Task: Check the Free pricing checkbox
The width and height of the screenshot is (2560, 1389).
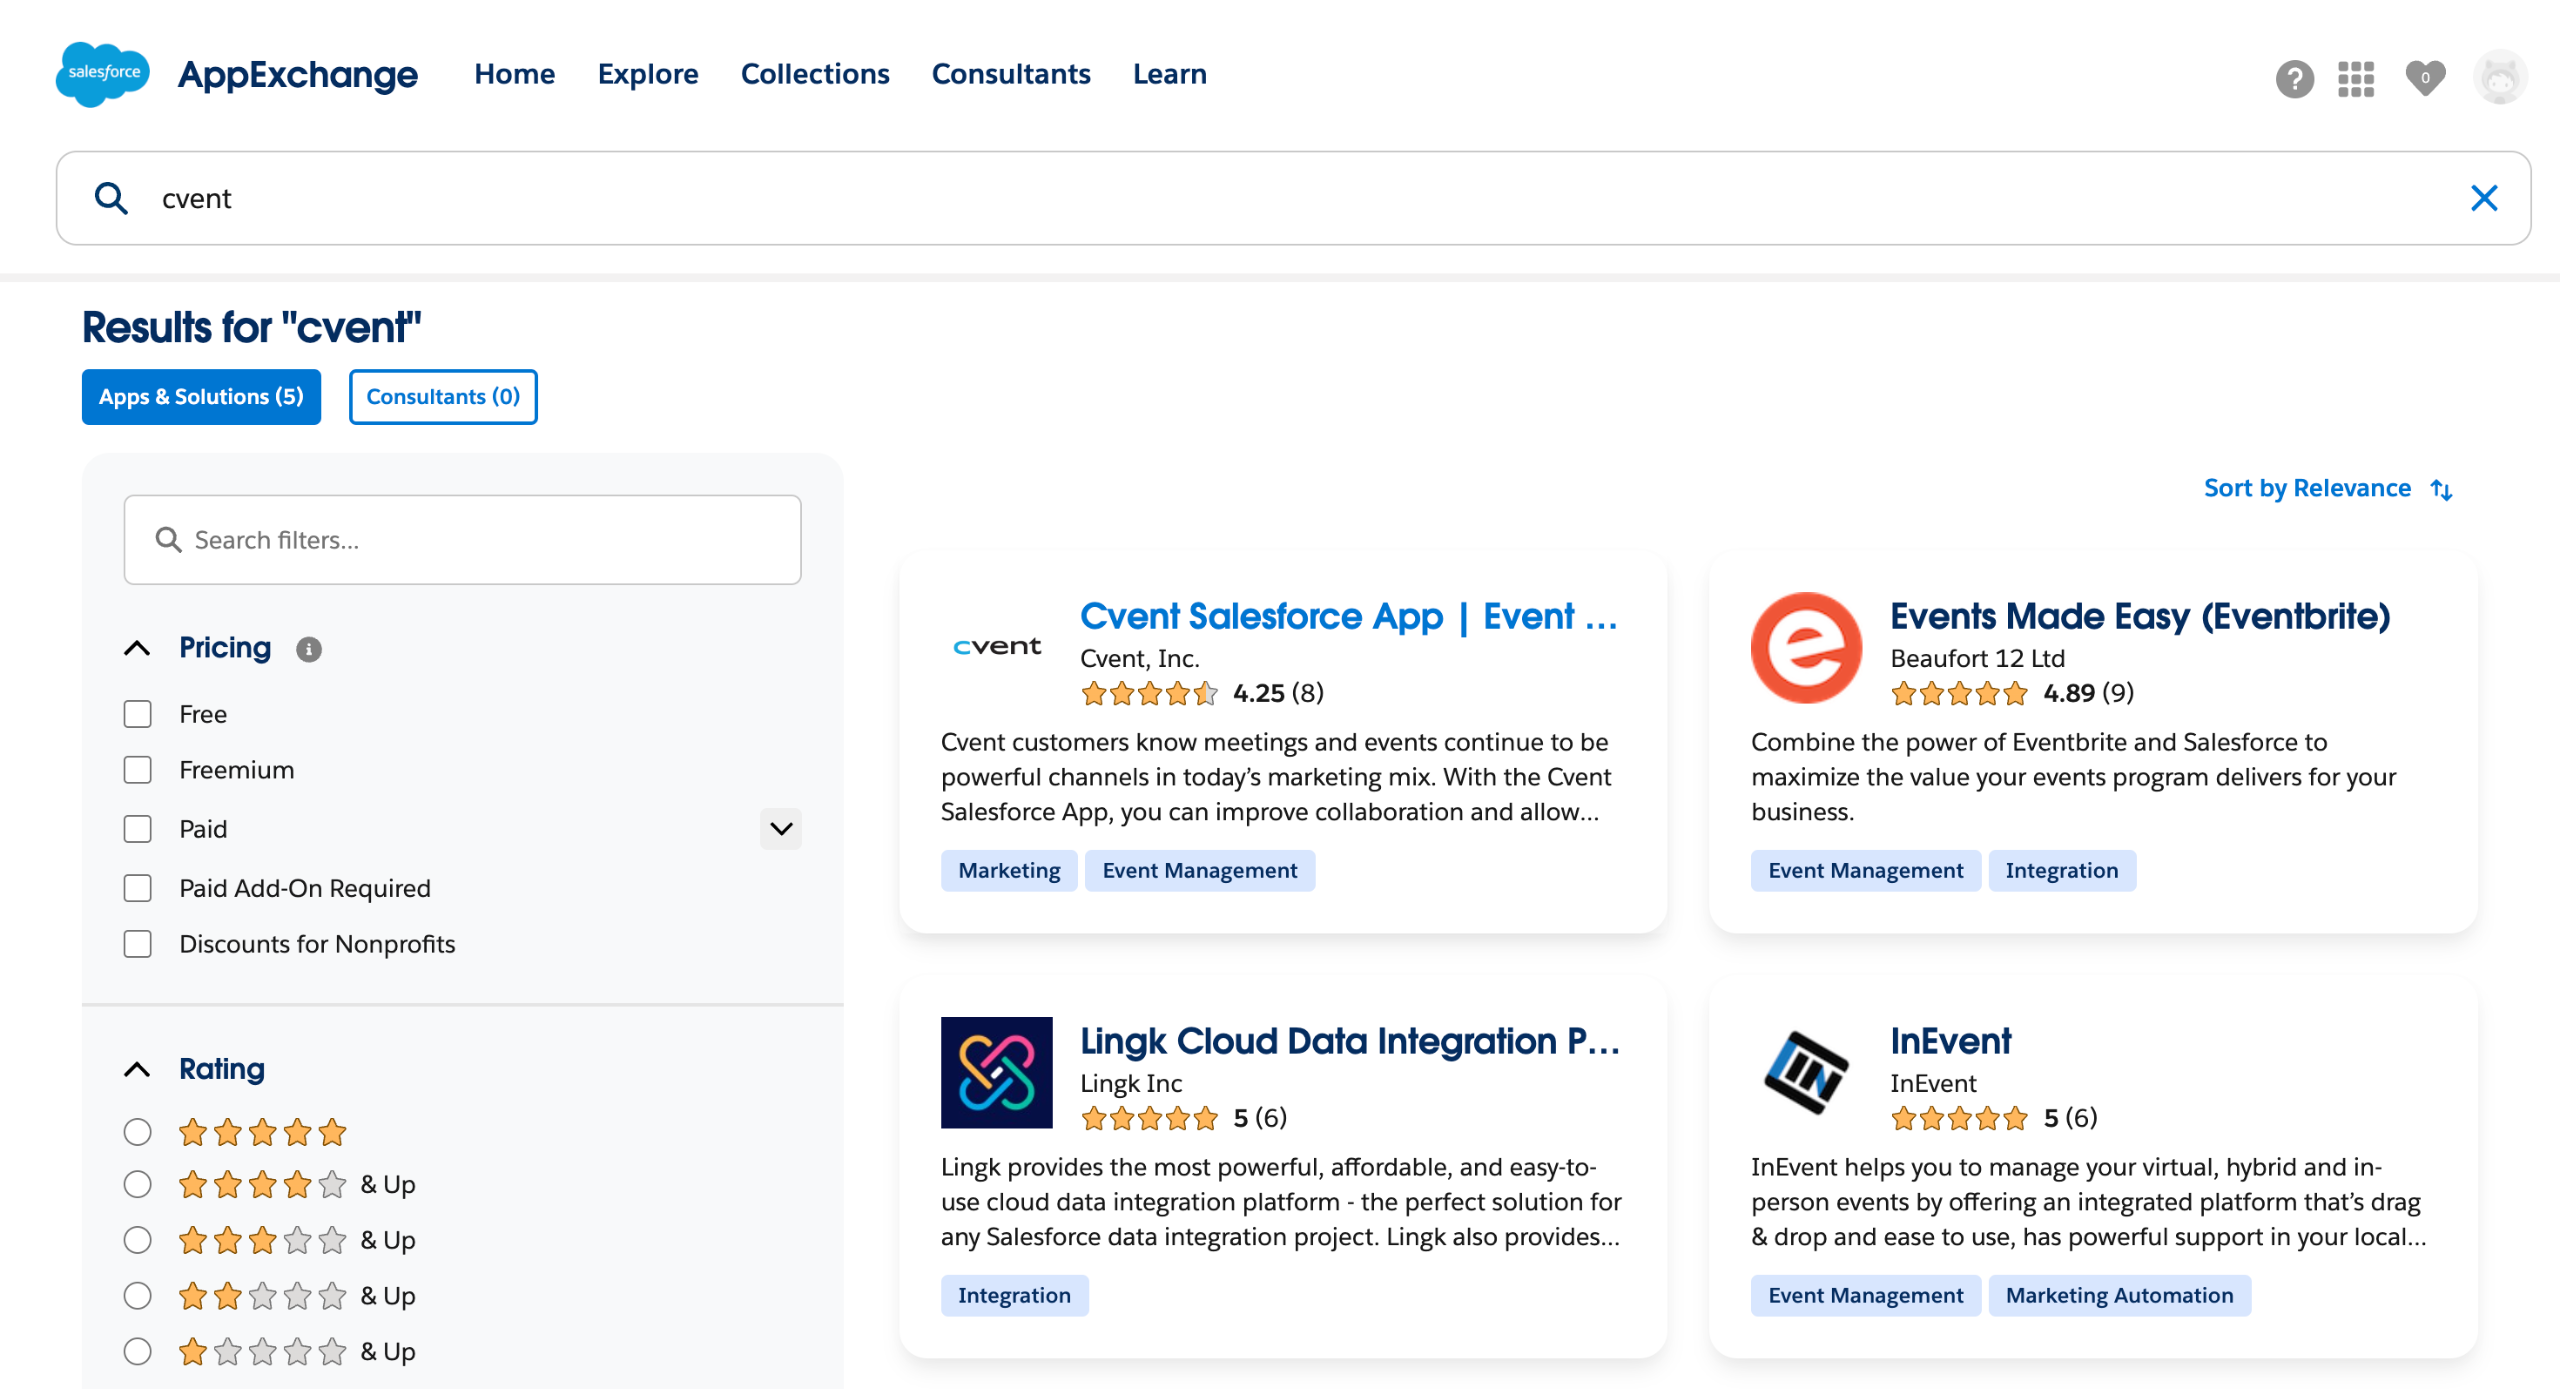Action: click(138, 714)
